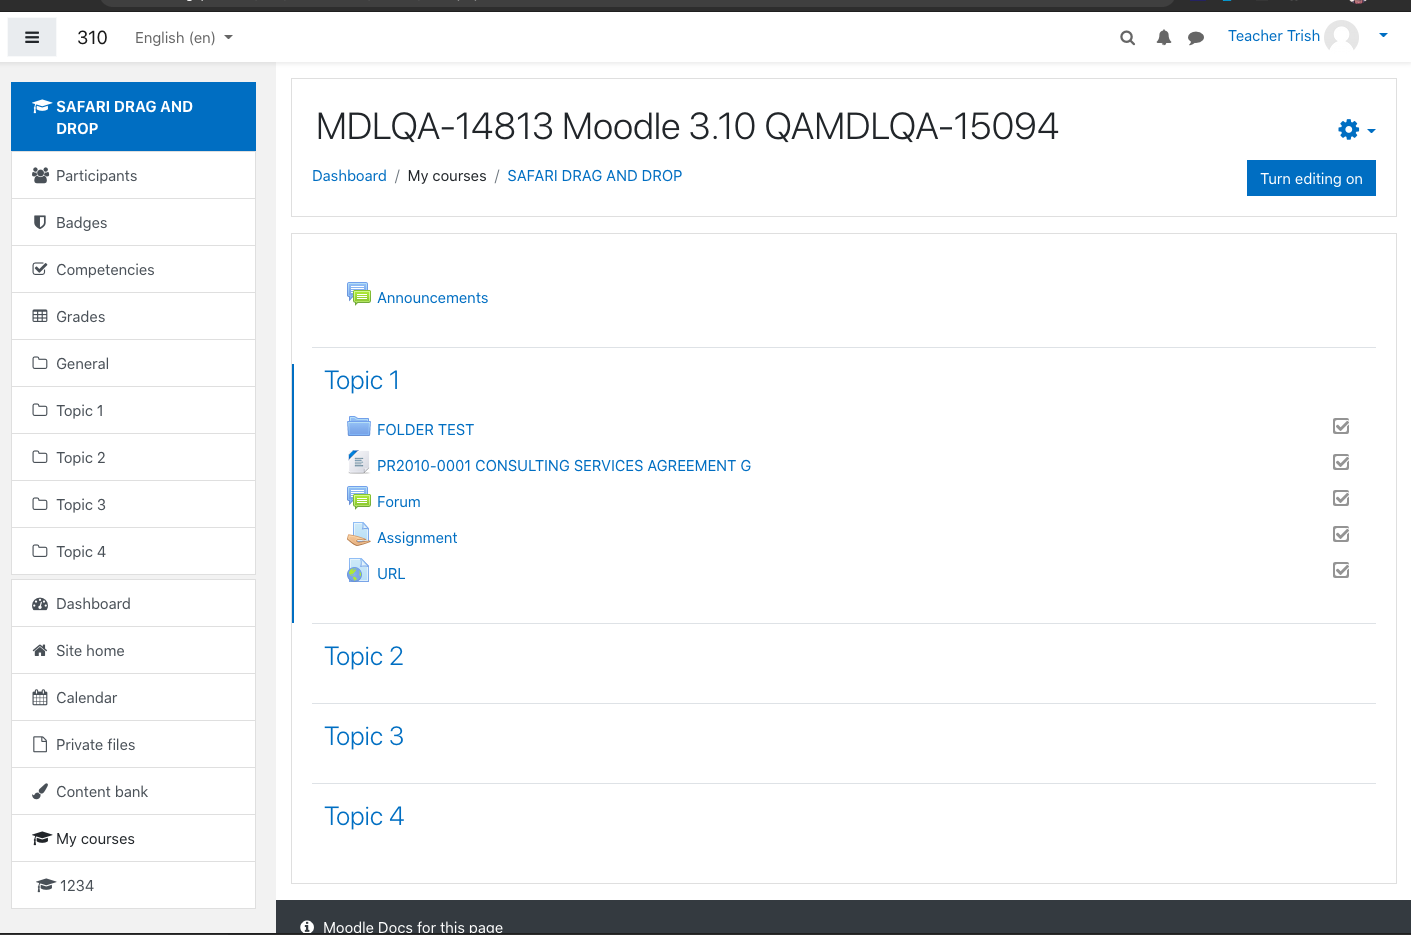Open PR2010-0001 CONSULTING SERVICES AGREEMENT G
This screenshot has height=935, width=1411.
coord(564,466)
